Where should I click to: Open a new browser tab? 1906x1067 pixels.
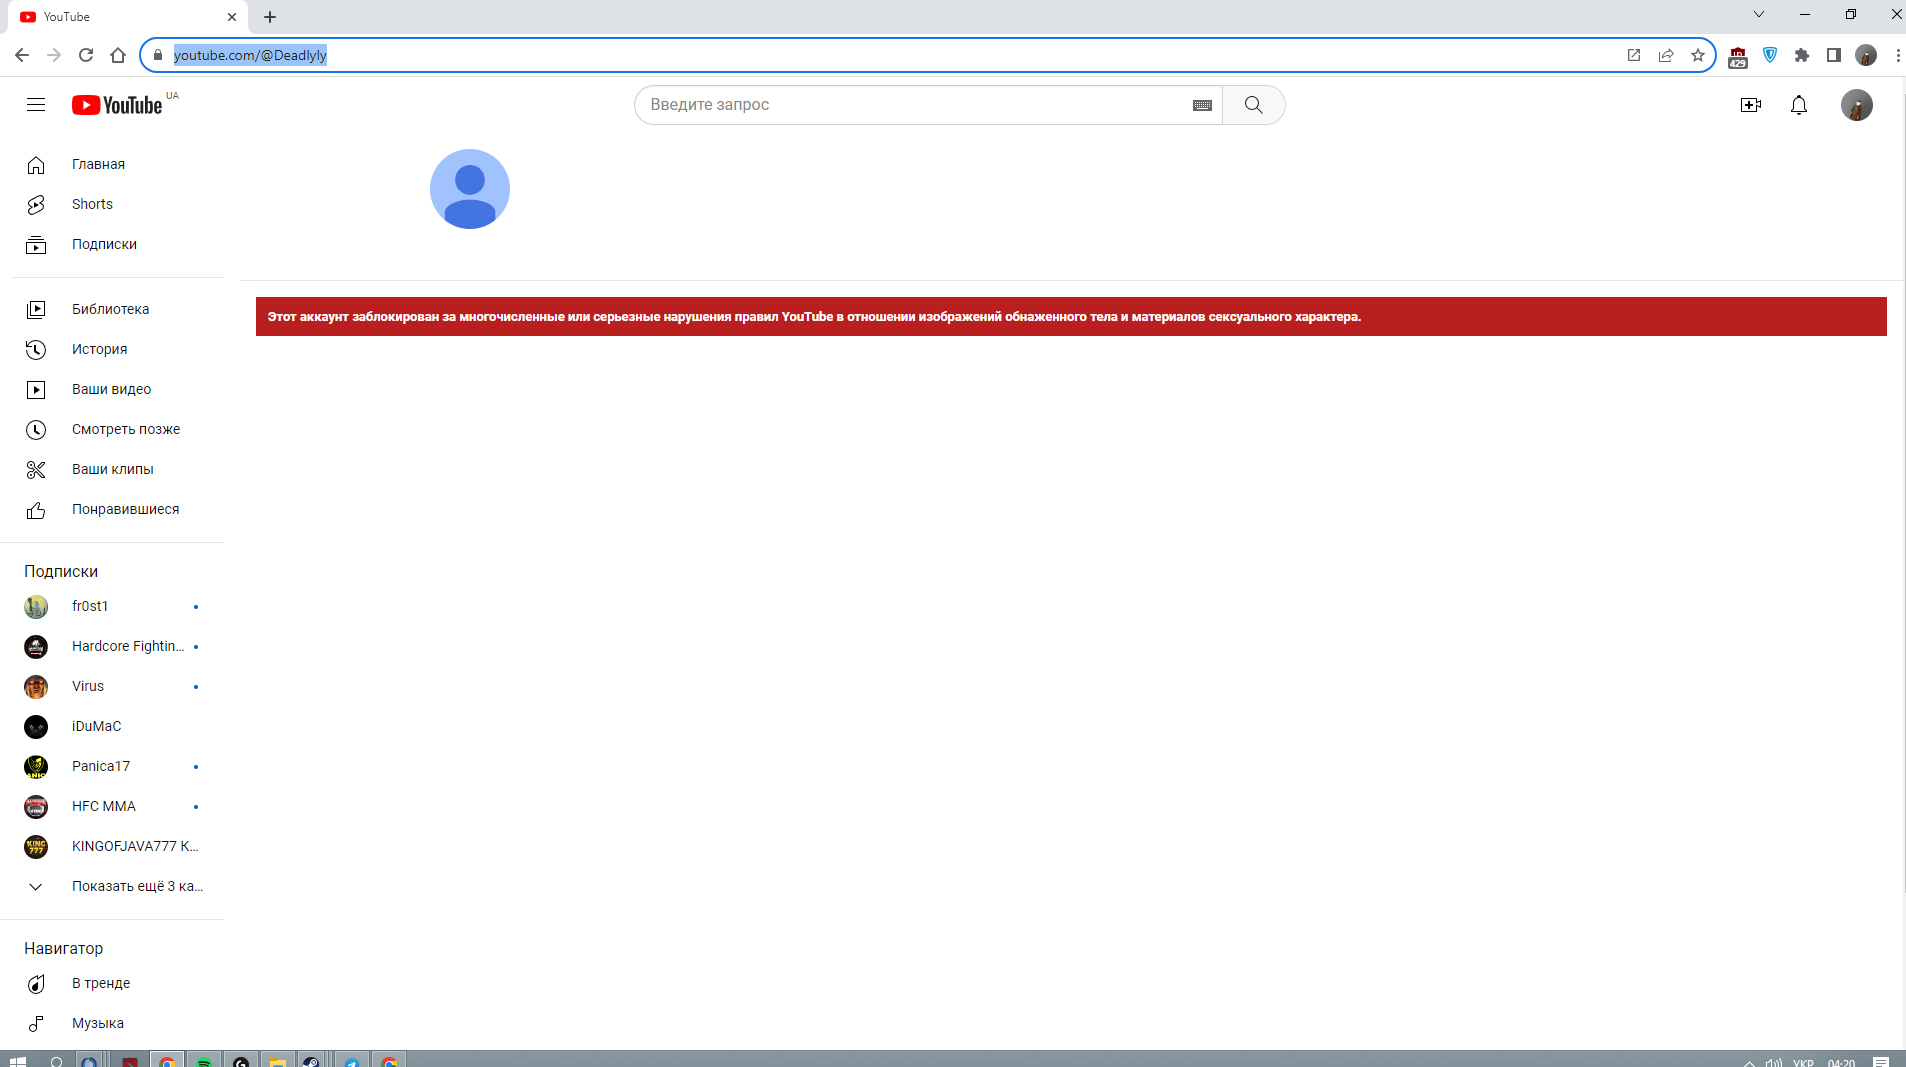tap(270, 17)
